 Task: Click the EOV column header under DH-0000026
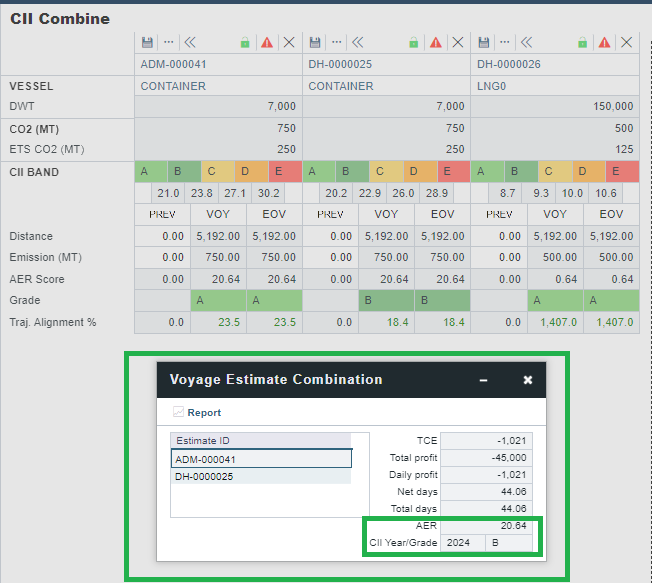point(610,214)
